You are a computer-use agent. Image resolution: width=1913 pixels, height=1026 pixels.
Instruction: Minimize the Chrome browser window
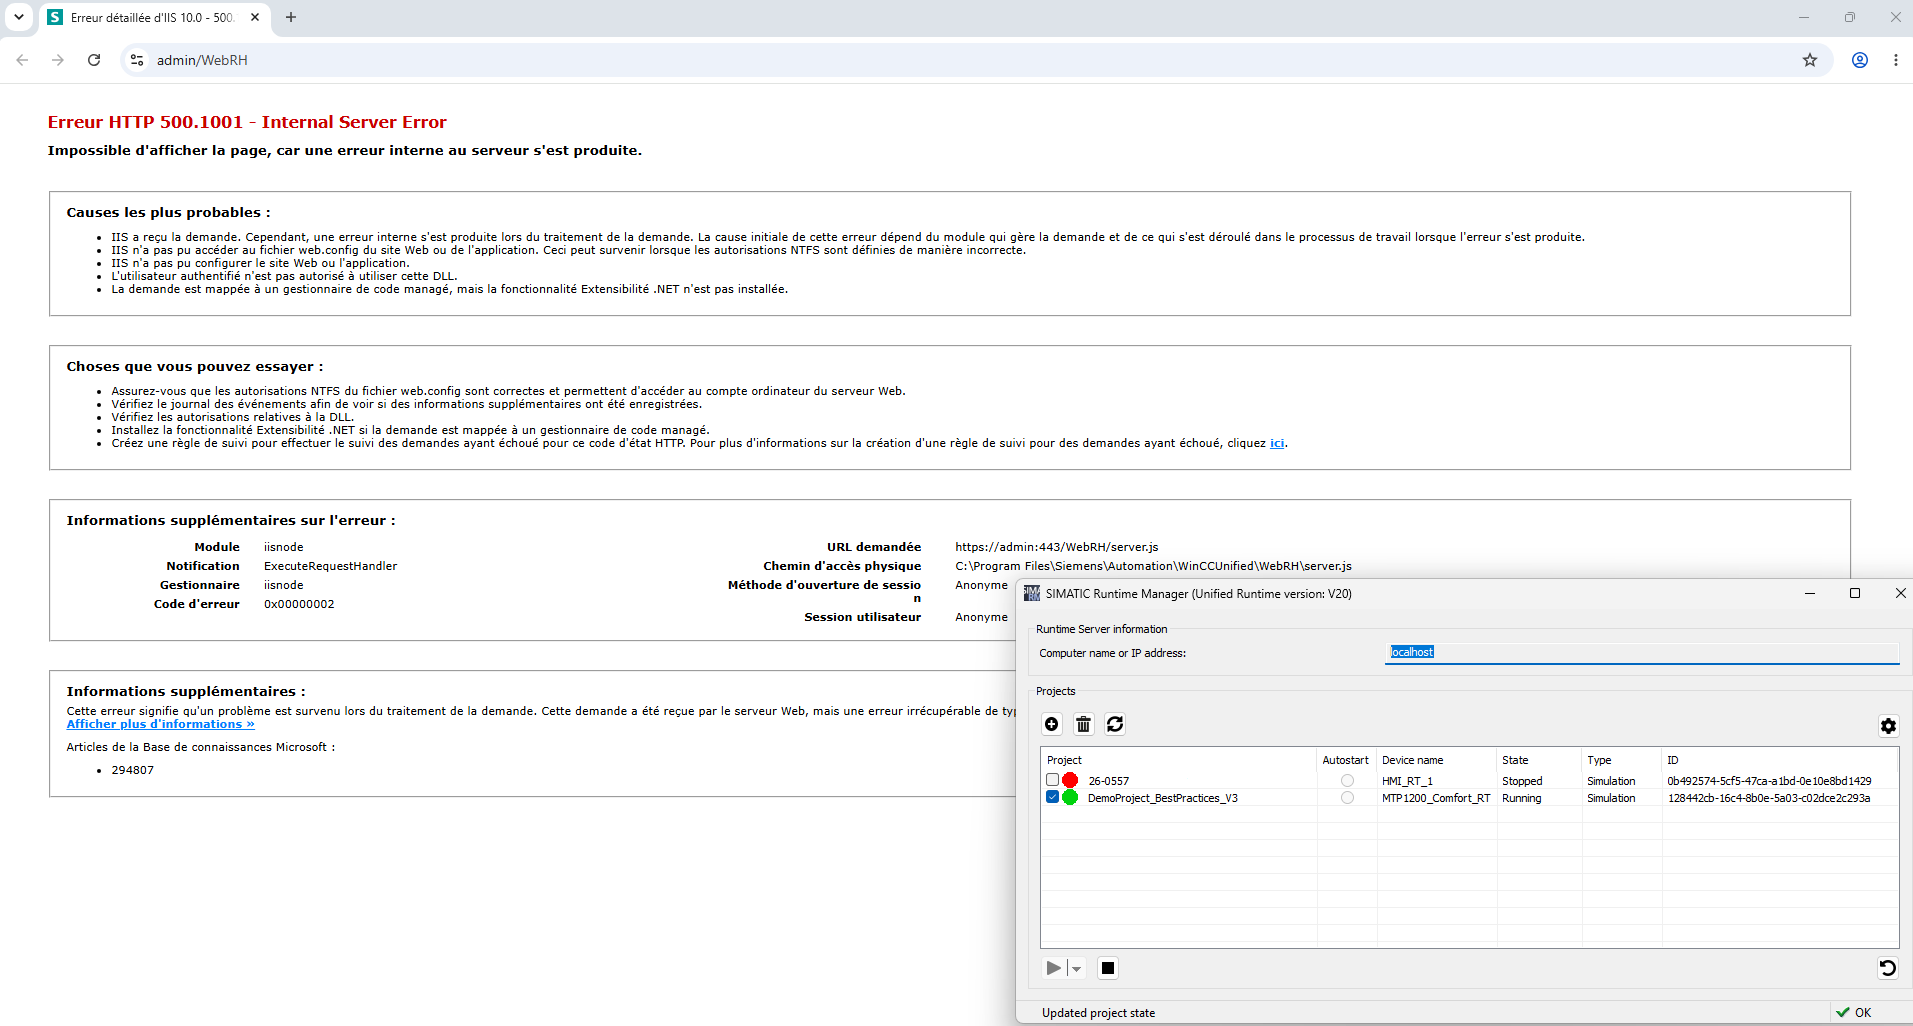click(1804, 17)
